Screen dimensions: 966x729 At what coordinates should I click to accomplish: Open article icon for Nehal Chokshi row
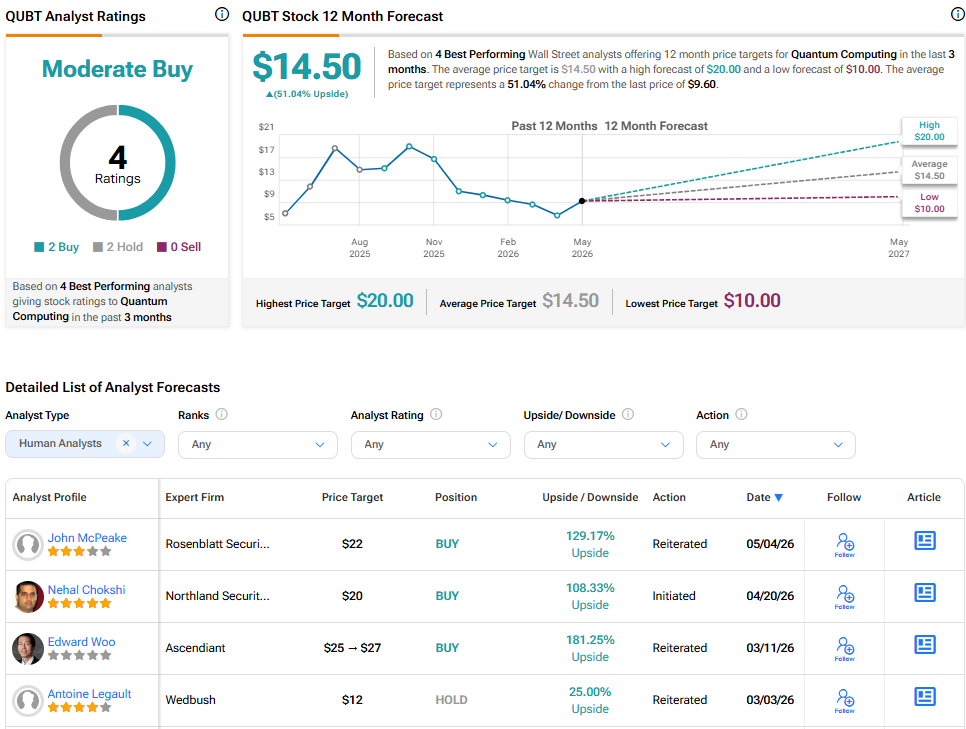(925, 593)
